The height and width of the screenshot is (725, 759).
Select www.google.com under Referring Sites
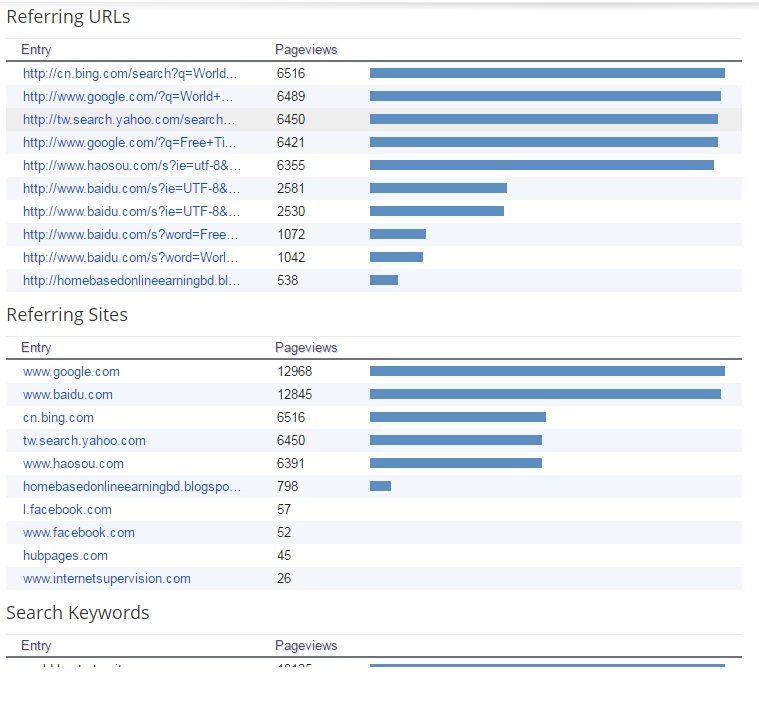[x=71, y=371]
